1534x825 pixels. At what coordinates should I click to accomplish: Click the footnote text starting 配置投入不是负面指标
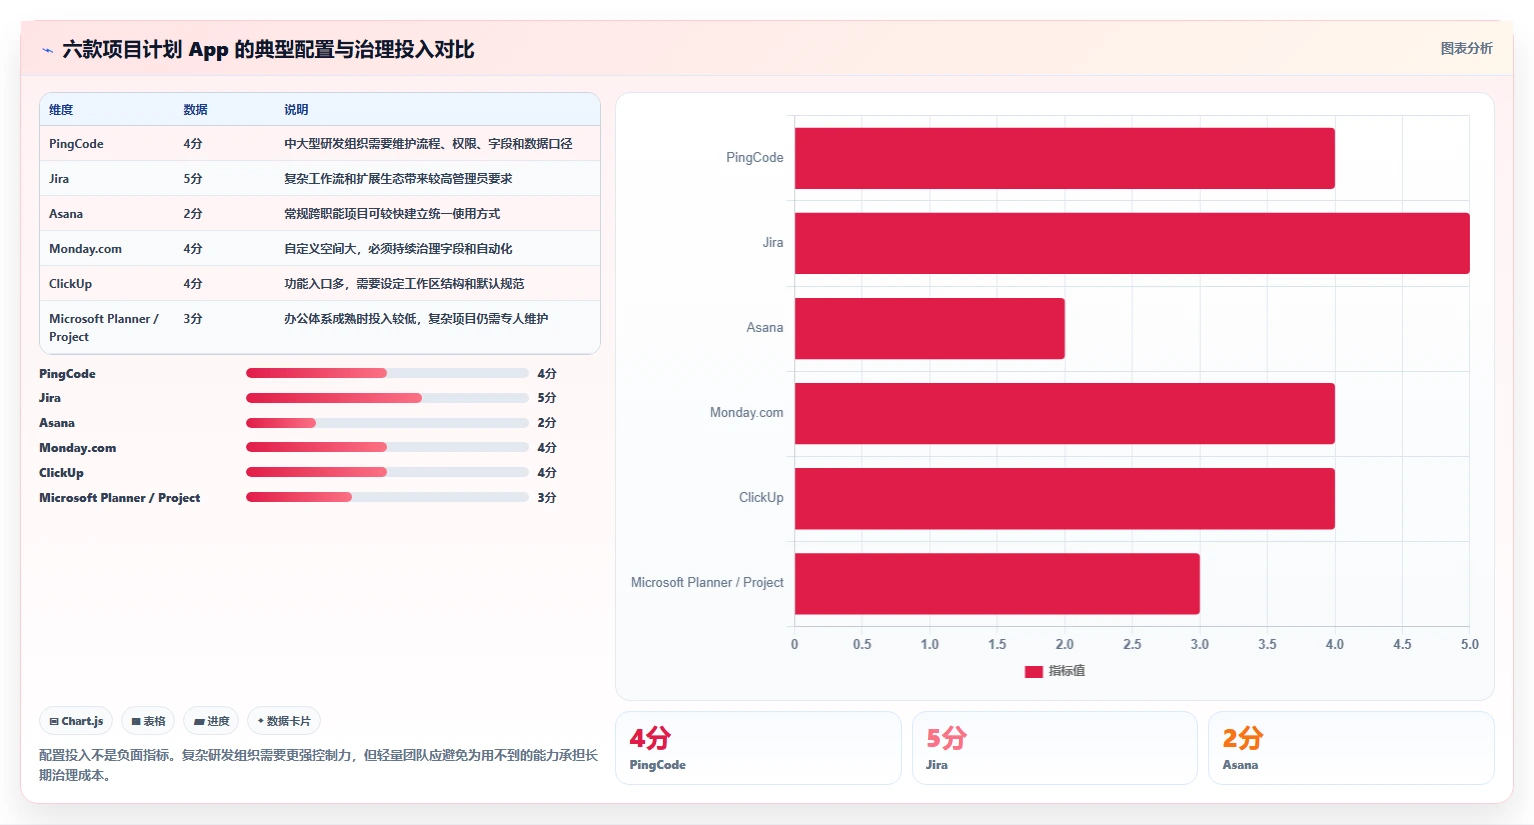click(x=318, y=765)
